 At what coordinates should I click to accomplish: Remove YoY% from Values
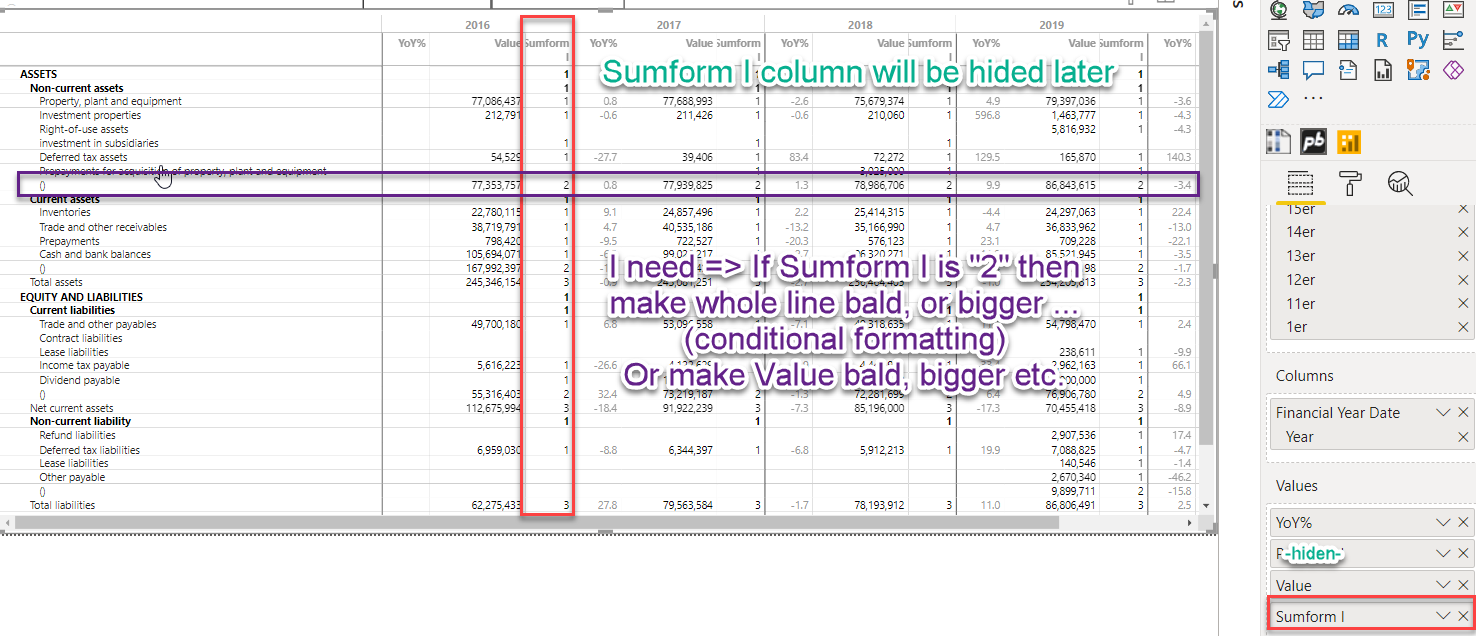coord(1463,522)
